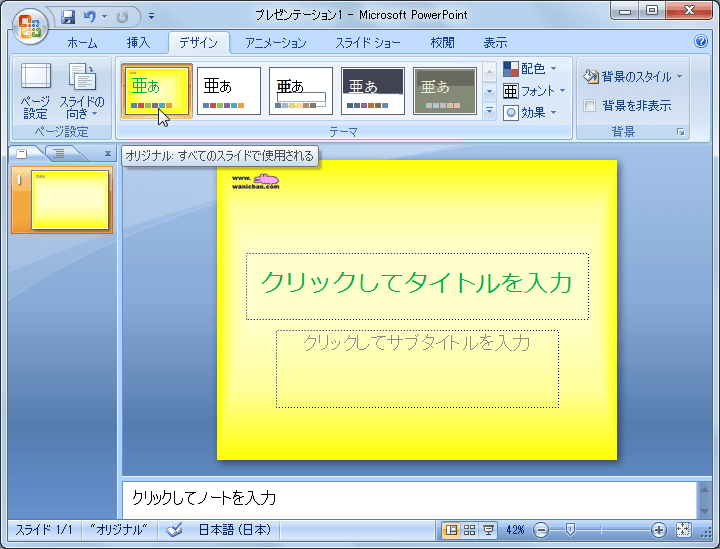This screenshot has height=549, width=720.
Task: Switch to the ホーム tab
Action: point(82,43)
